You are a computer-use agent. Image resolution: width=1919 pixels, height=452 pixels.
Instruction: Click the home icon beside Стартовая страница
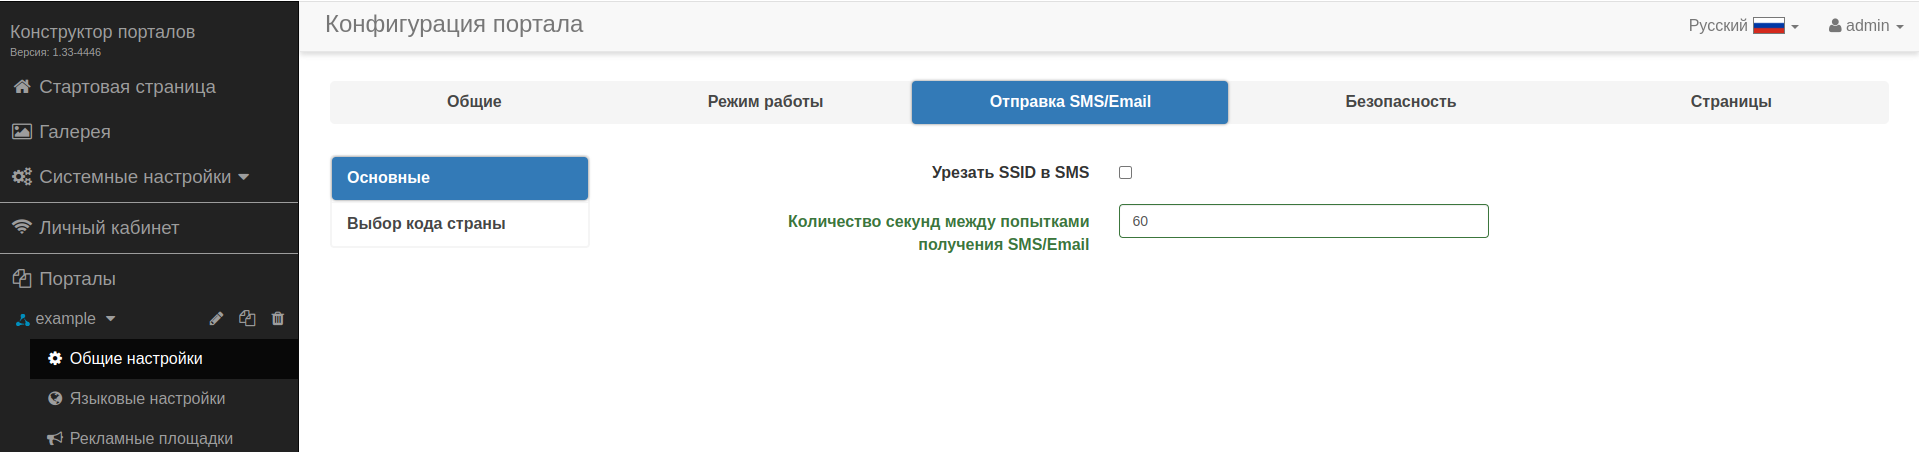pos(21,87)
